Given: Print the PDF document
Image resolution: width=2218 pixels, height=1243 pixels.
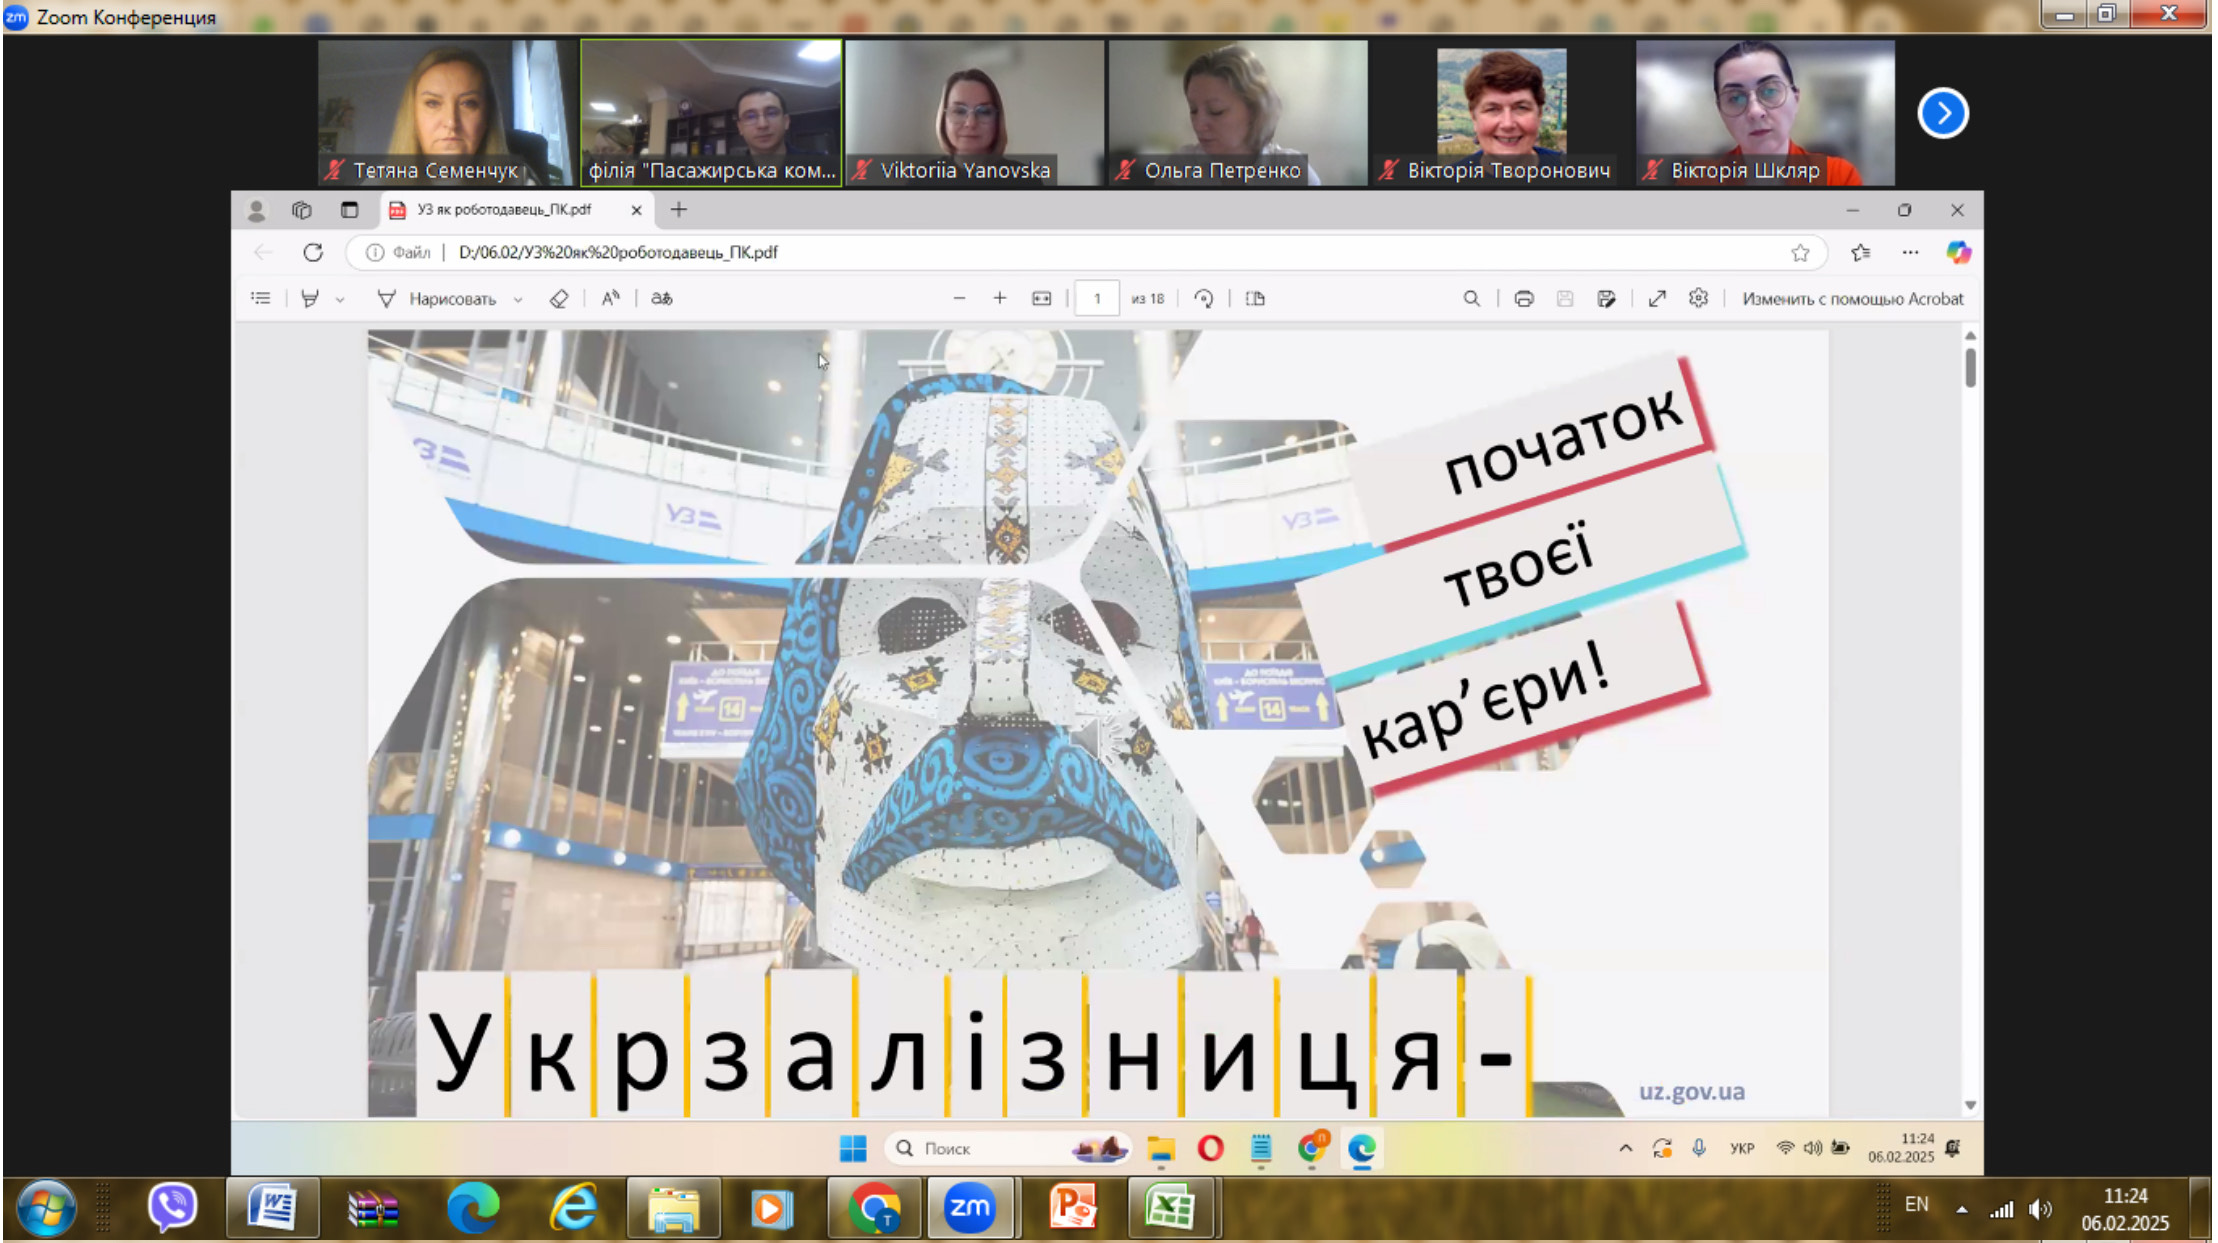Looking at the screenshot, I should (1524, 298).
